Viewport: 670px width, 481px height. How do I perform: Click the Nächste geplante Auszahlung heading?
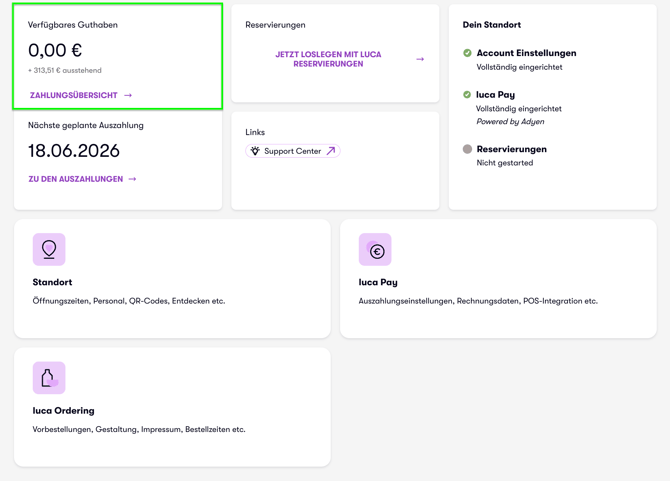(85, 125)
